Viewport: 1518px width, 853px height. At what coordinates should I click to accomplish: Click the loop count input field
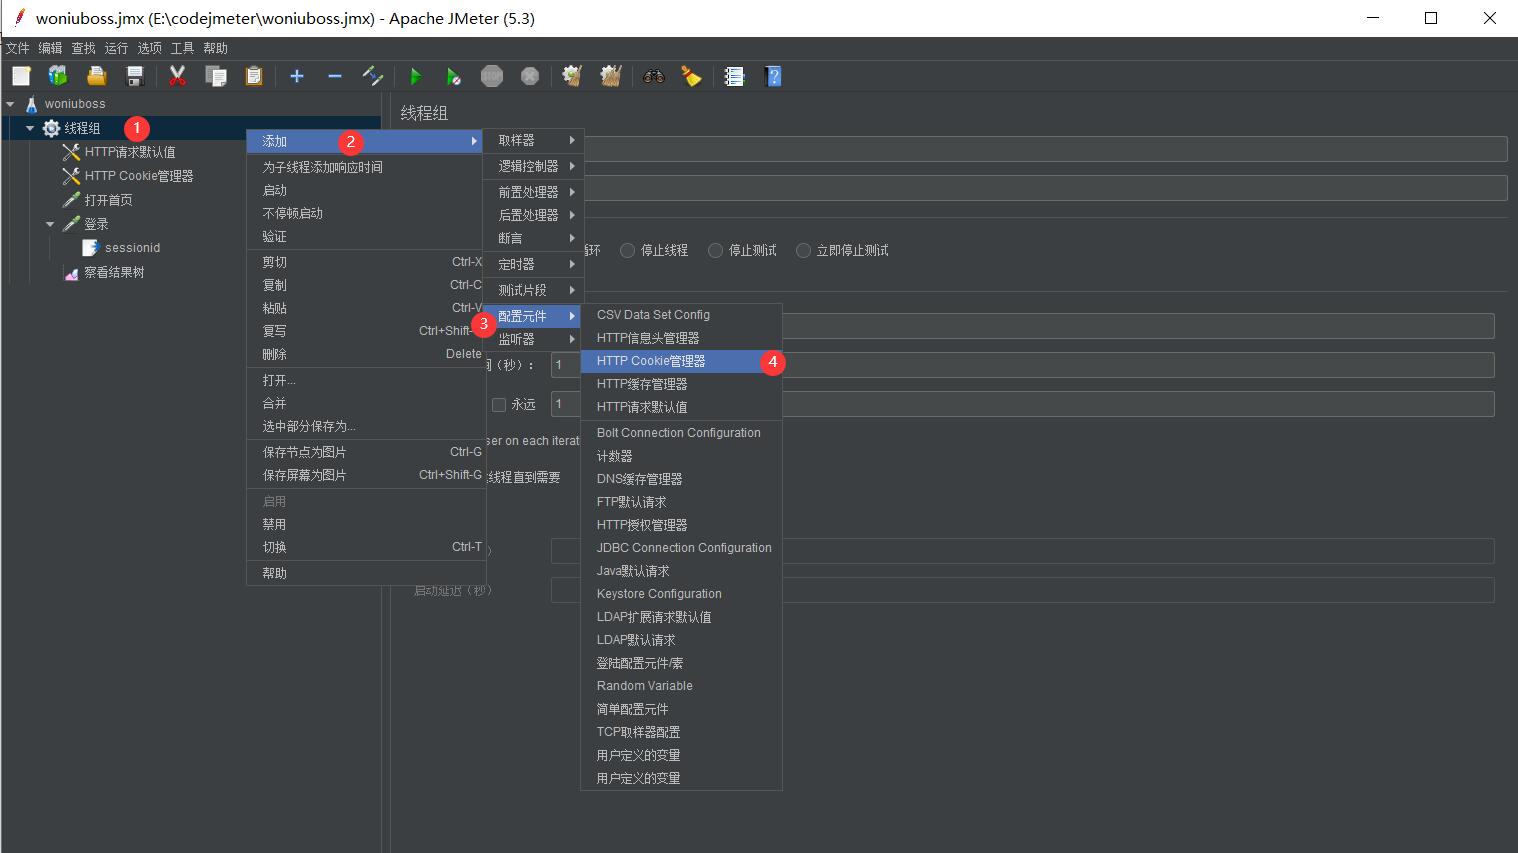tap(1023, 404)
